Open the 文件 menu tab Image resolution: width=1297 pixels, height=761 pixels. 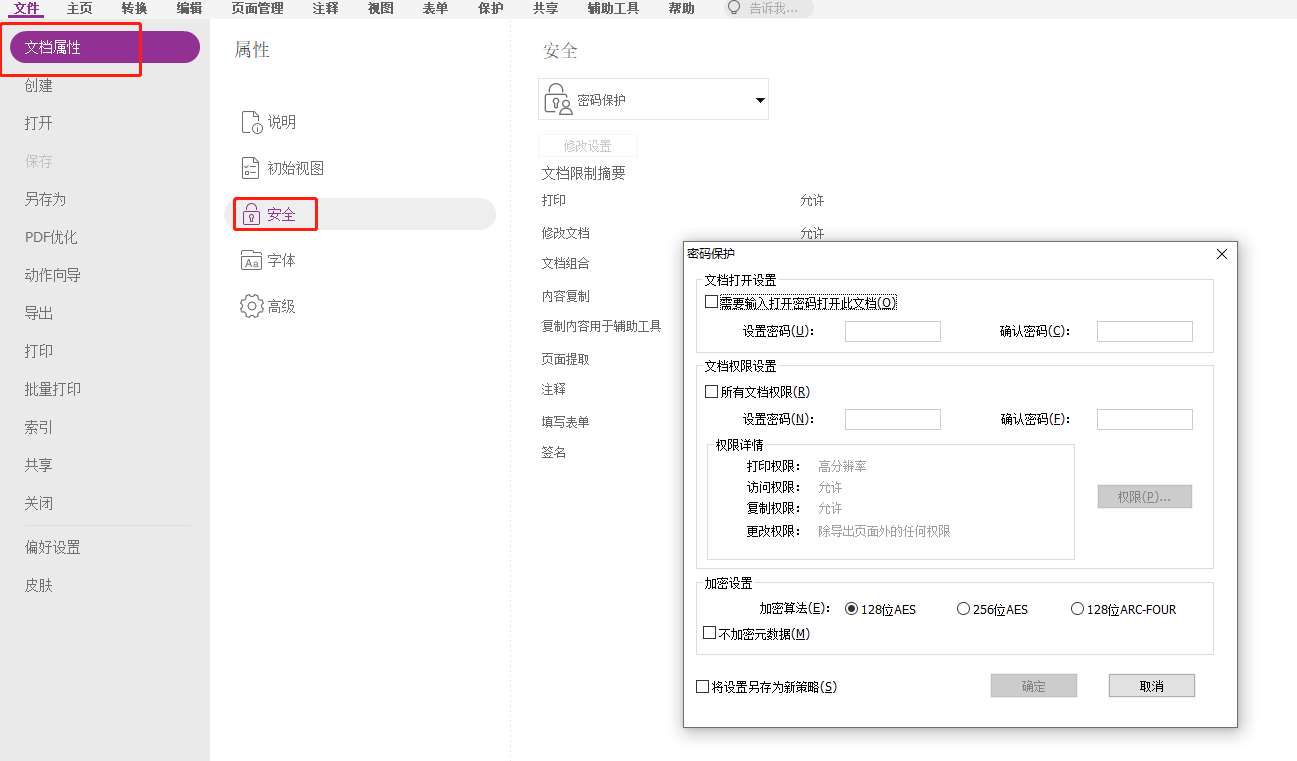pyautogui.click(x=27, y=8)
